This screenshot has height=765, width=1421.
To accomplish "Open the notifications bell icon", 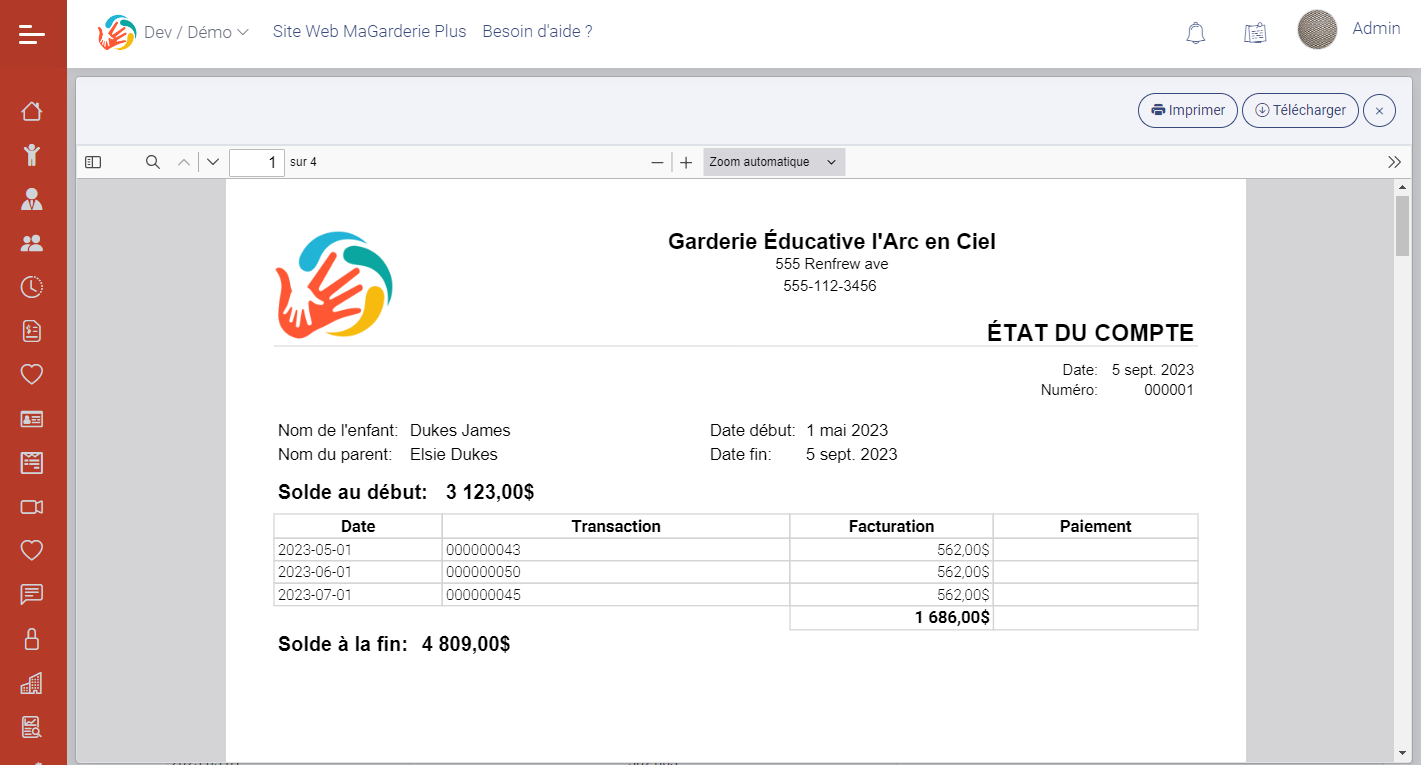I will (1195, 33).
